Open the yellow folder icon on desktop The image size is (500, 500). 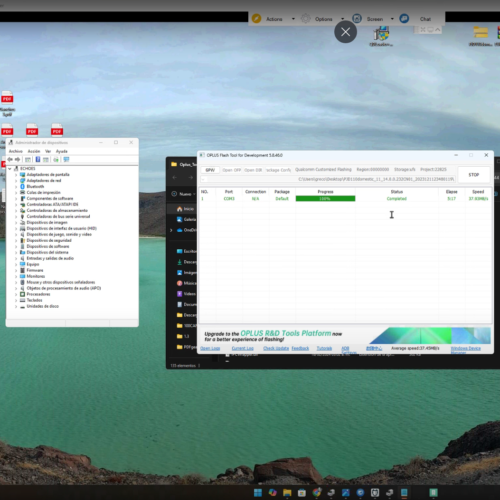pos(481,33)
